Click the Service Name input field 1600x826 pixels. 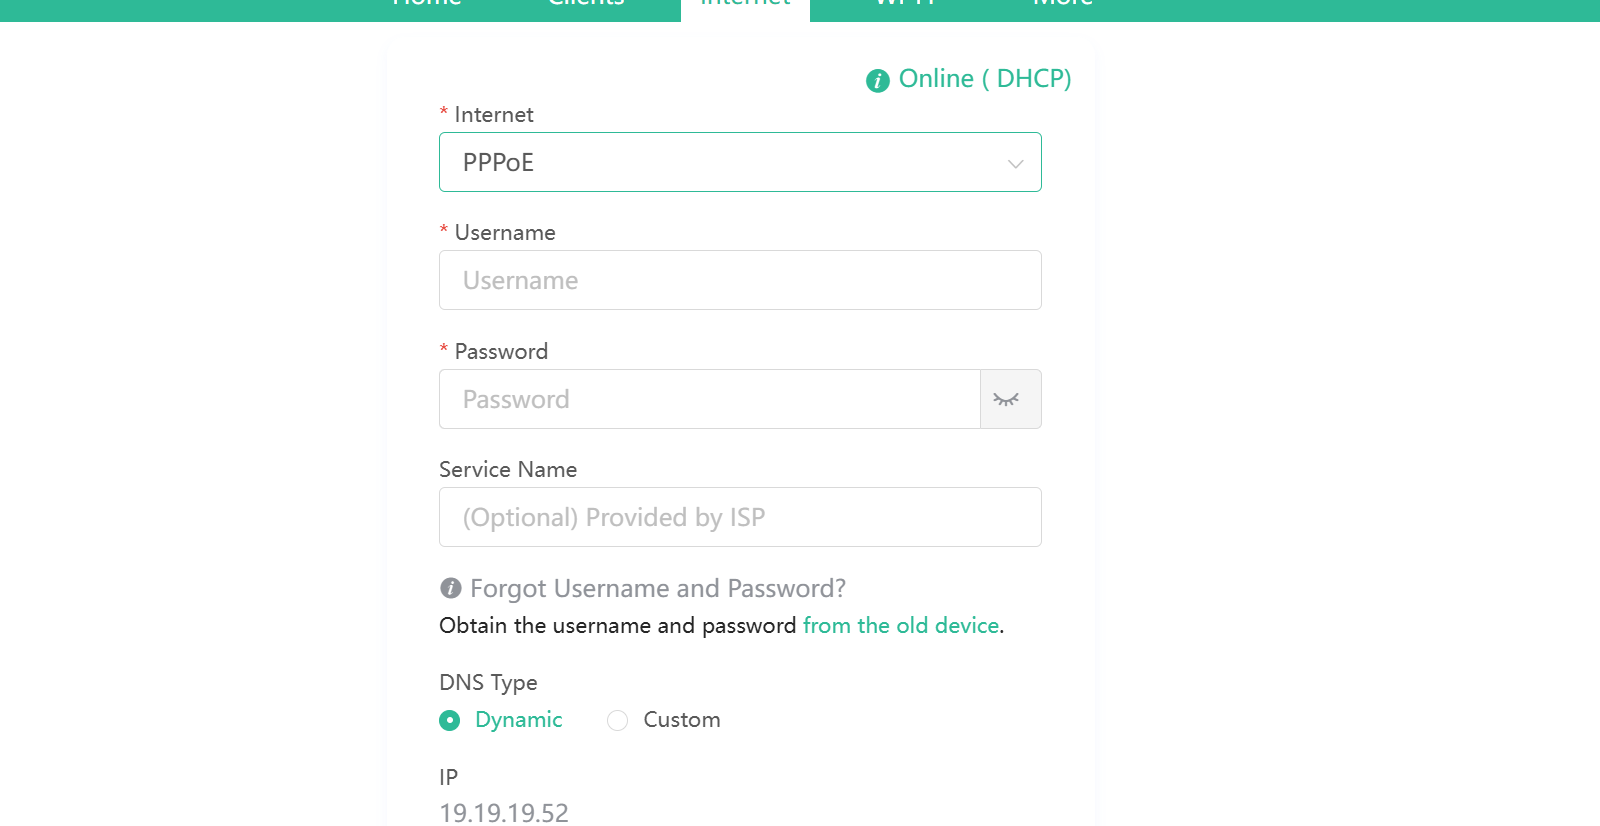pyautogui.click(x=739, y=517)
